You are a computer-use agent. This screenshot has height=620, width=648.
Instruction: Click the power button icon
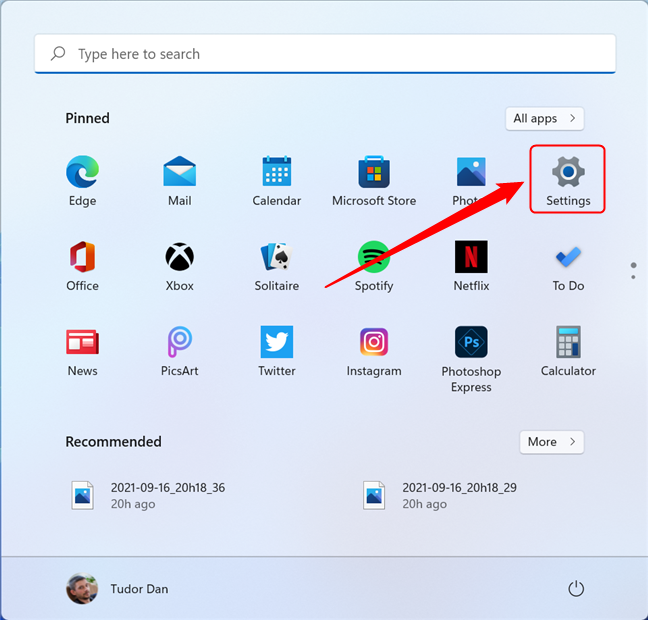pos(576,589)
